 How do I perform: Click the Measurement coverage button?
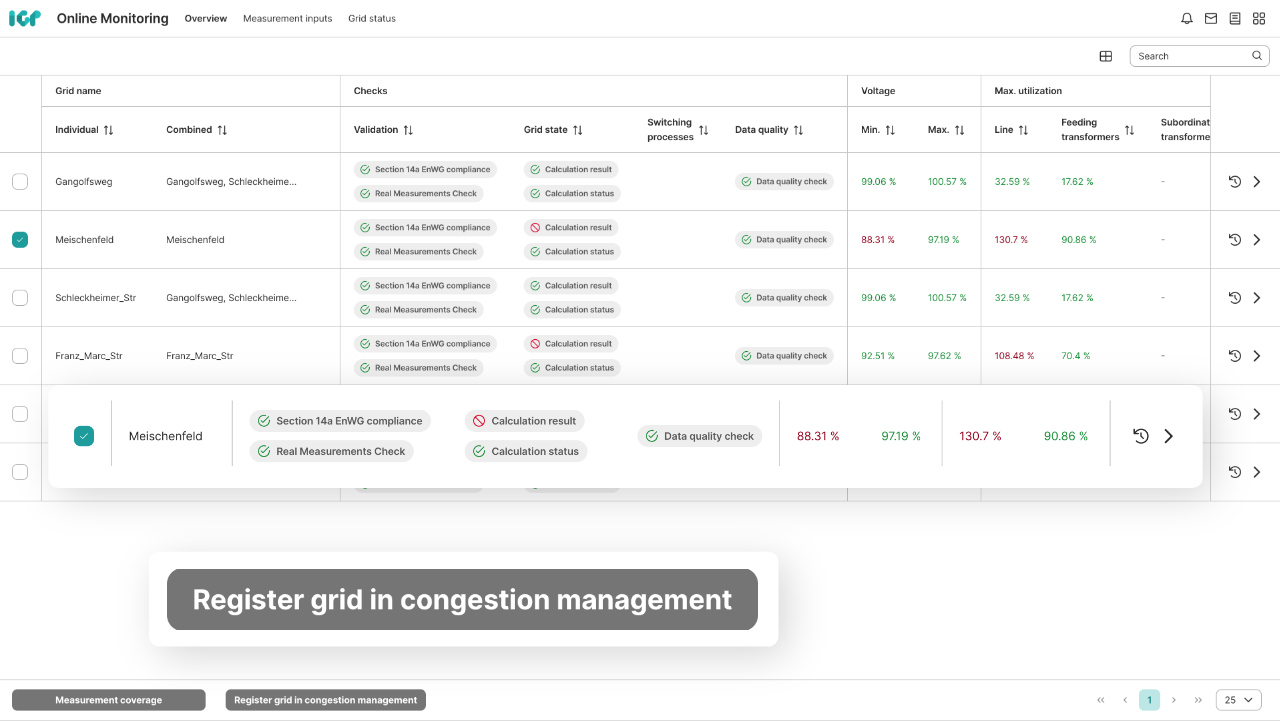coord(108,699)
